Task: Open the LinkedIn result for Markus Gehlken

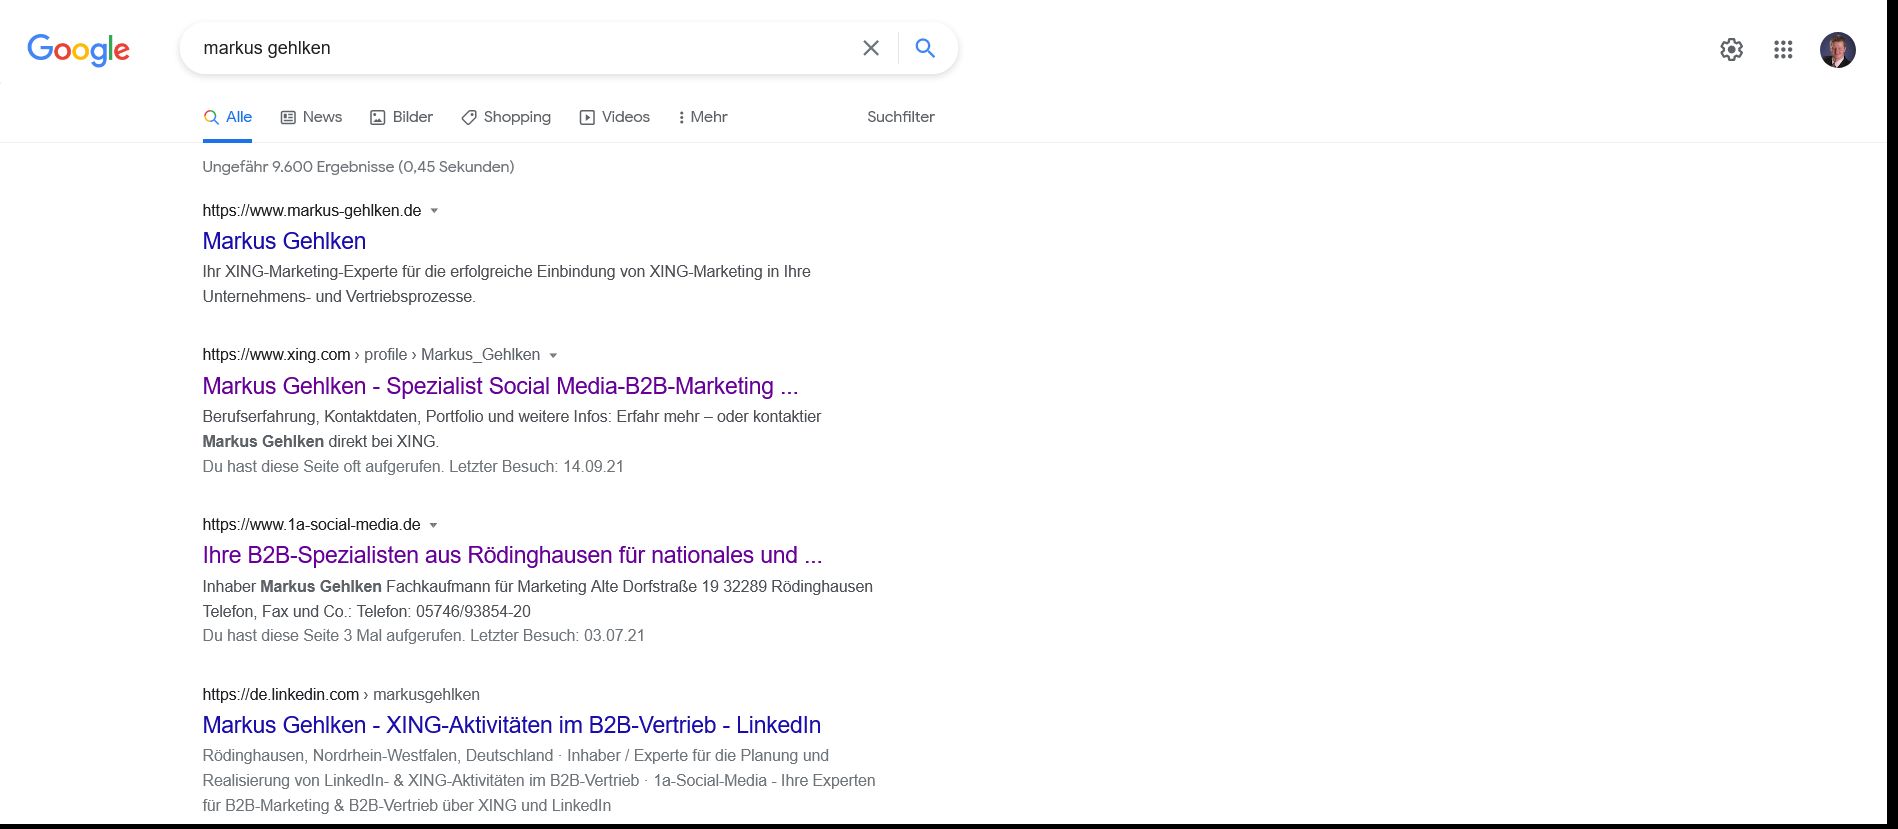Action: (511, 725)
